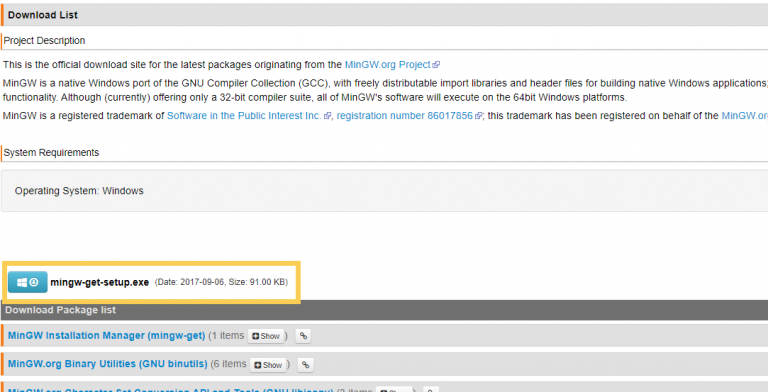The image size is (768, 392).
Task: Click the mingw-get-setup.exe file name
Action: coord(99,282)
